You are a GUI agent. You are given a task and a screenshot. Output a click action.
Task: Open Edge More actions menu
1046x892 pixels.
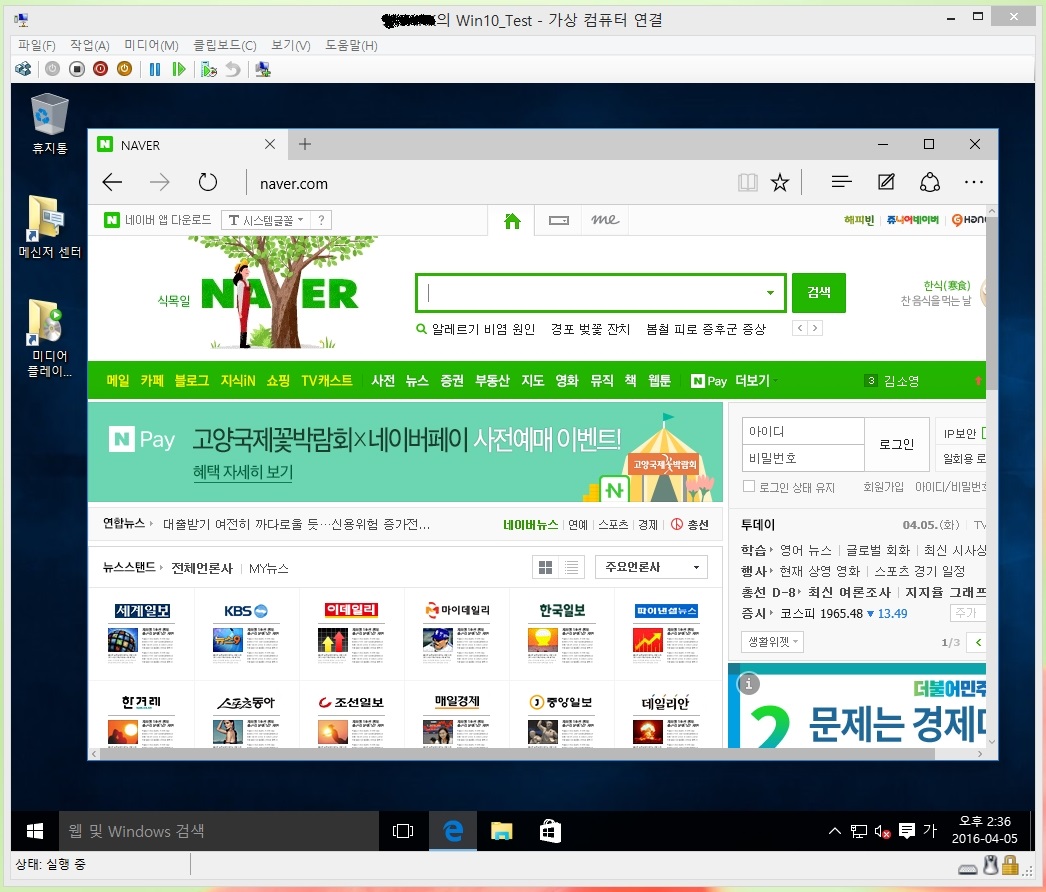click(973, 181)
